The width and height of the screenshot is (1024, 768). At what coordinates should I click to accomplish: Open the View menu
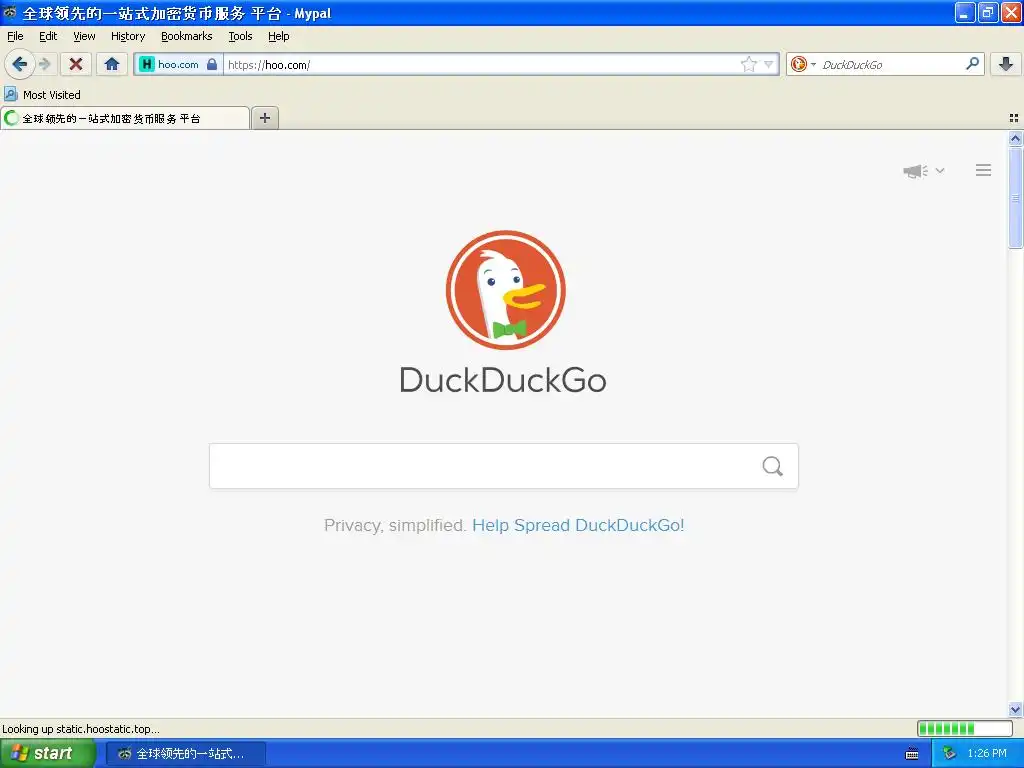pos(84,36)
